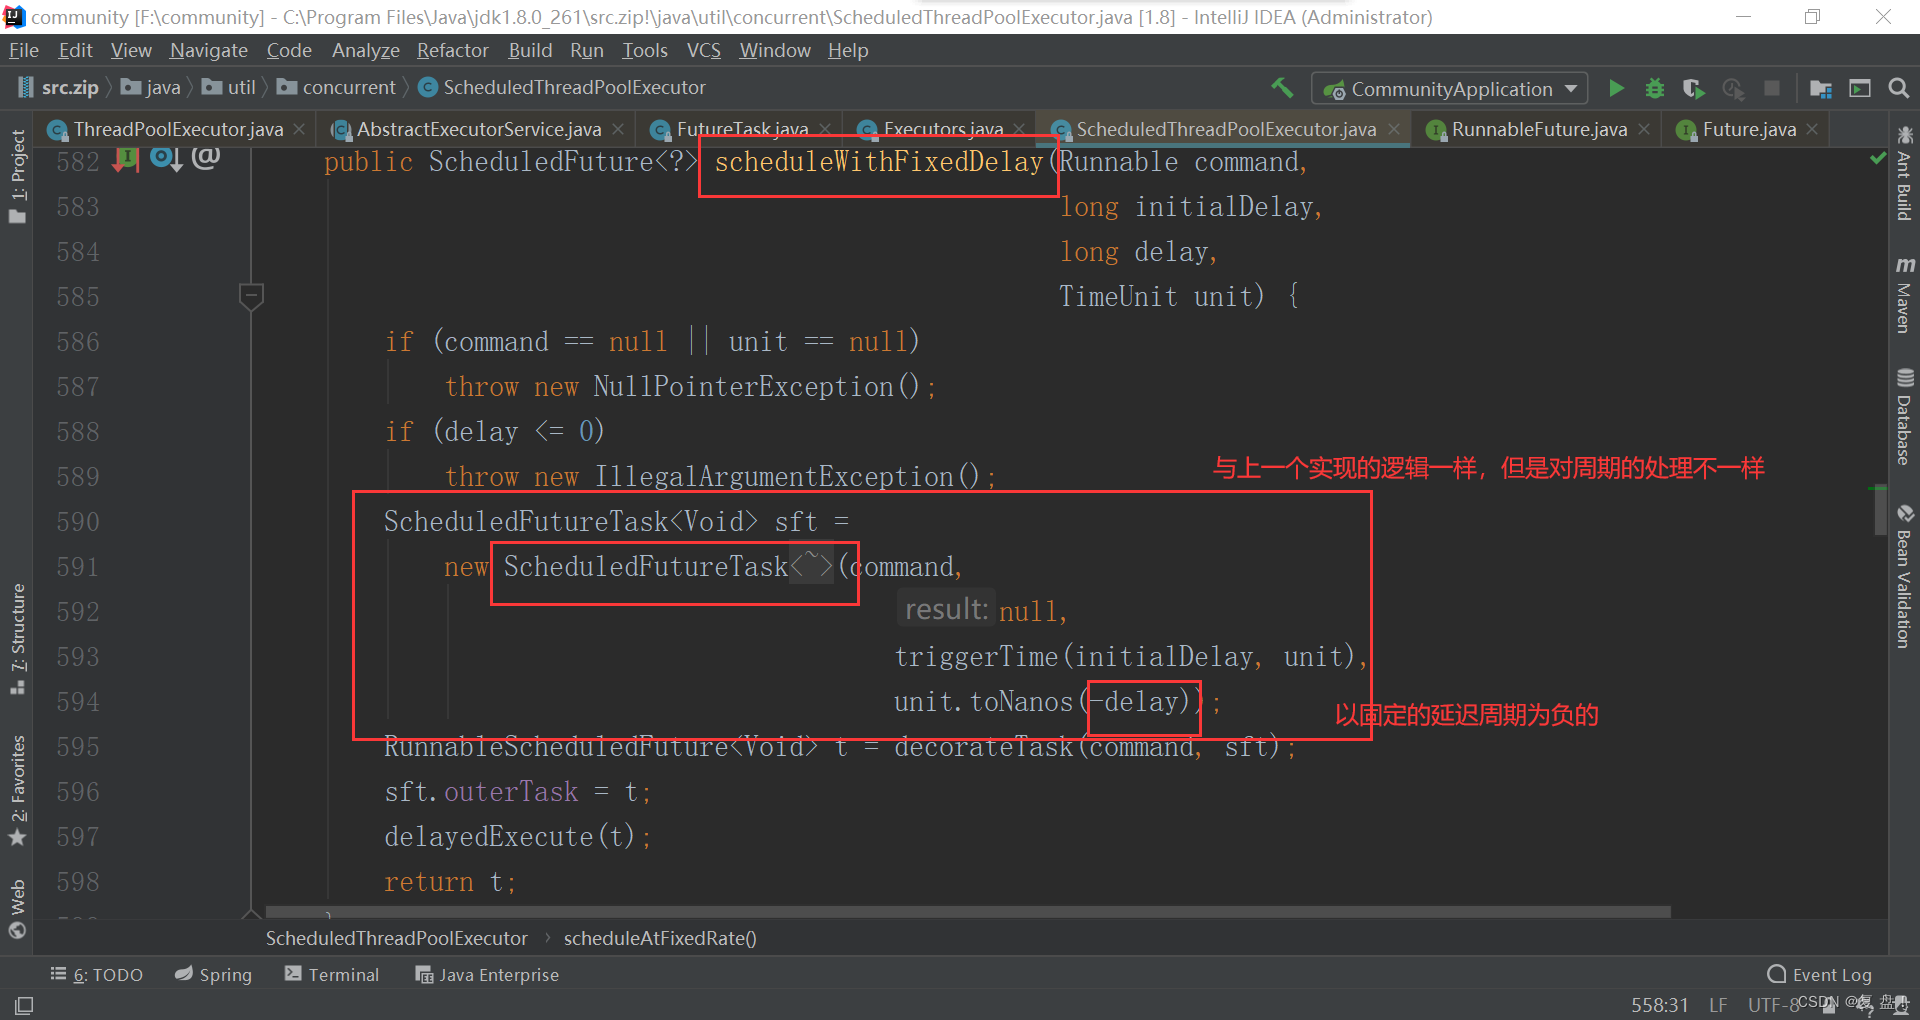Run with coverage shield icon

(x=1693, y=88)
